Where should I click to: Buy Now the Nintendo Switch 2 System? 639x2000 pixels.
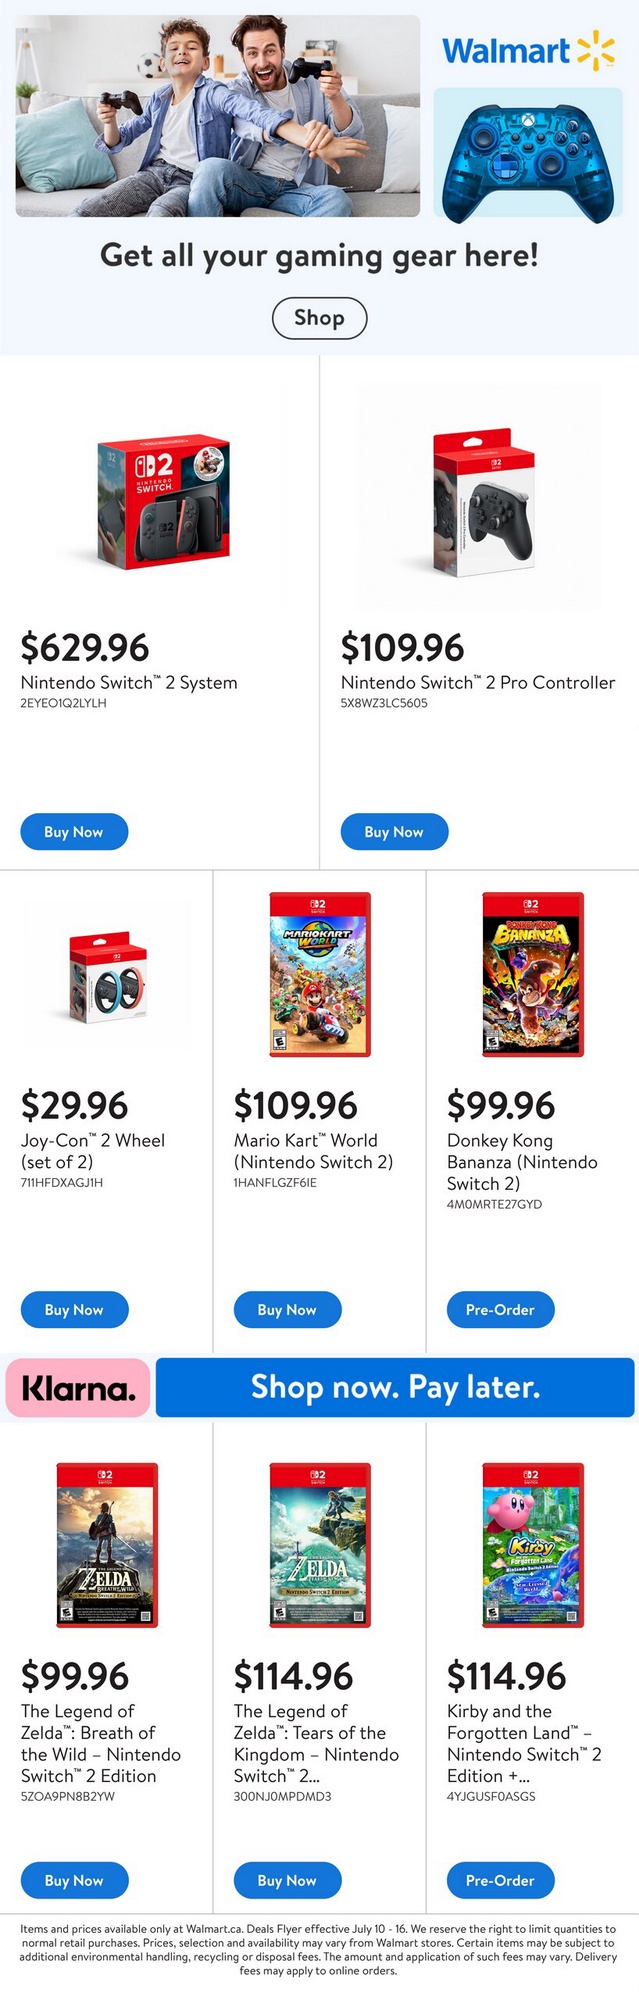[x=74, y=832]
